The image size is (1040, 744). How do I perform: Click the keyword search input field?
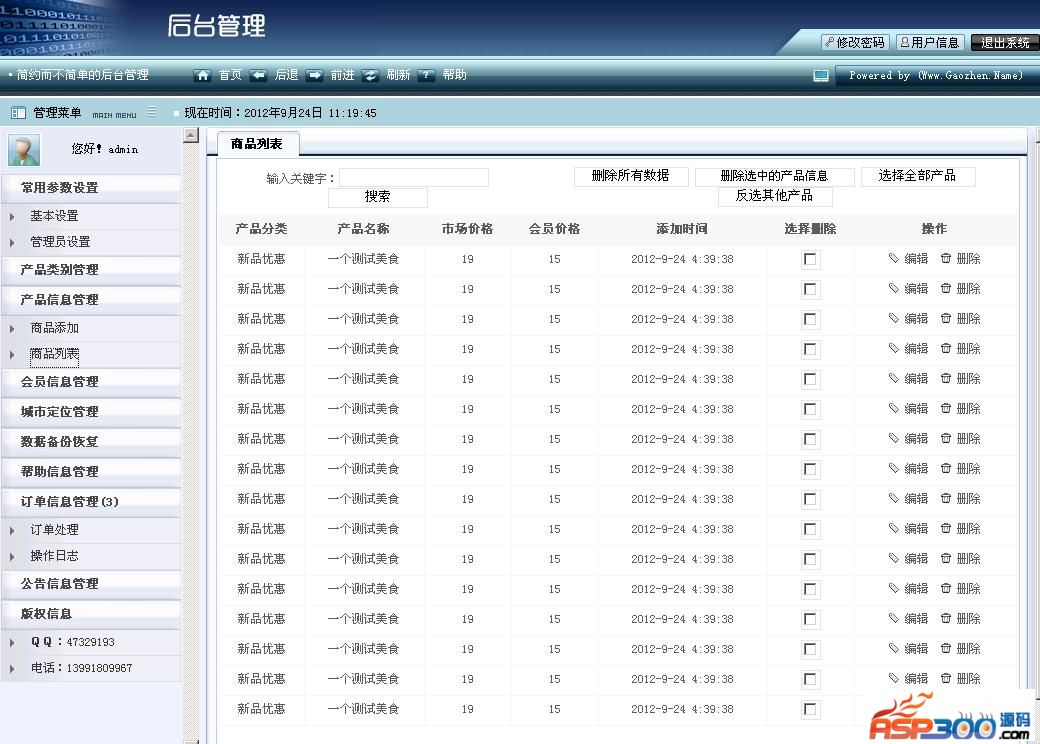click(413, 178)
